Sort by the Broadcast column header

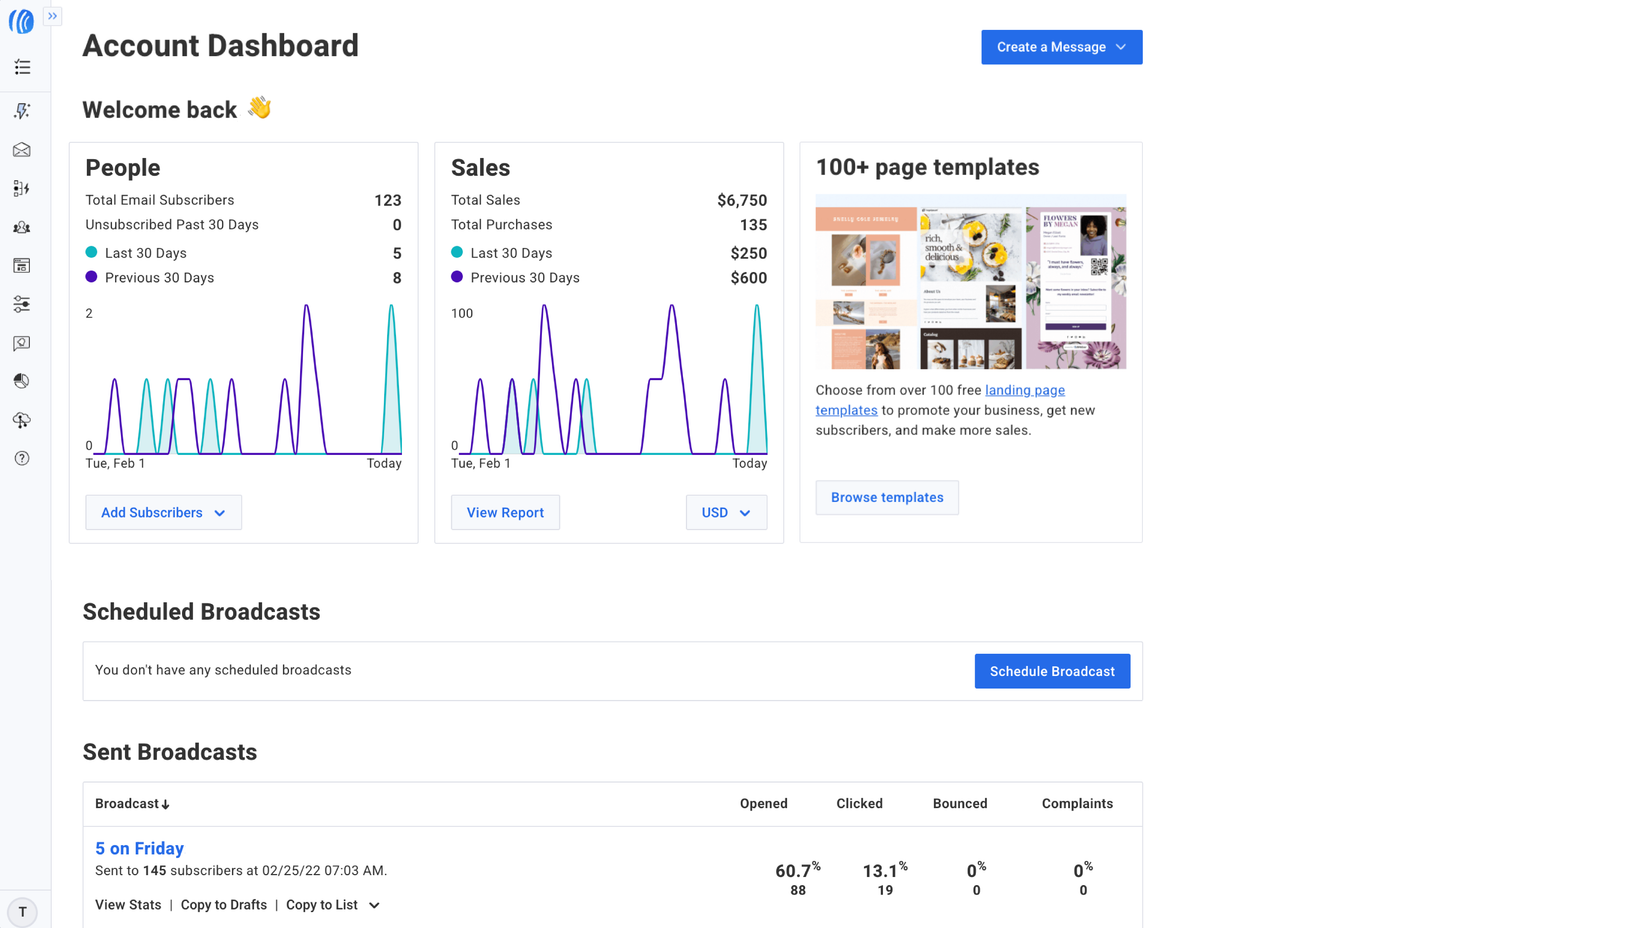pos(132,804)
